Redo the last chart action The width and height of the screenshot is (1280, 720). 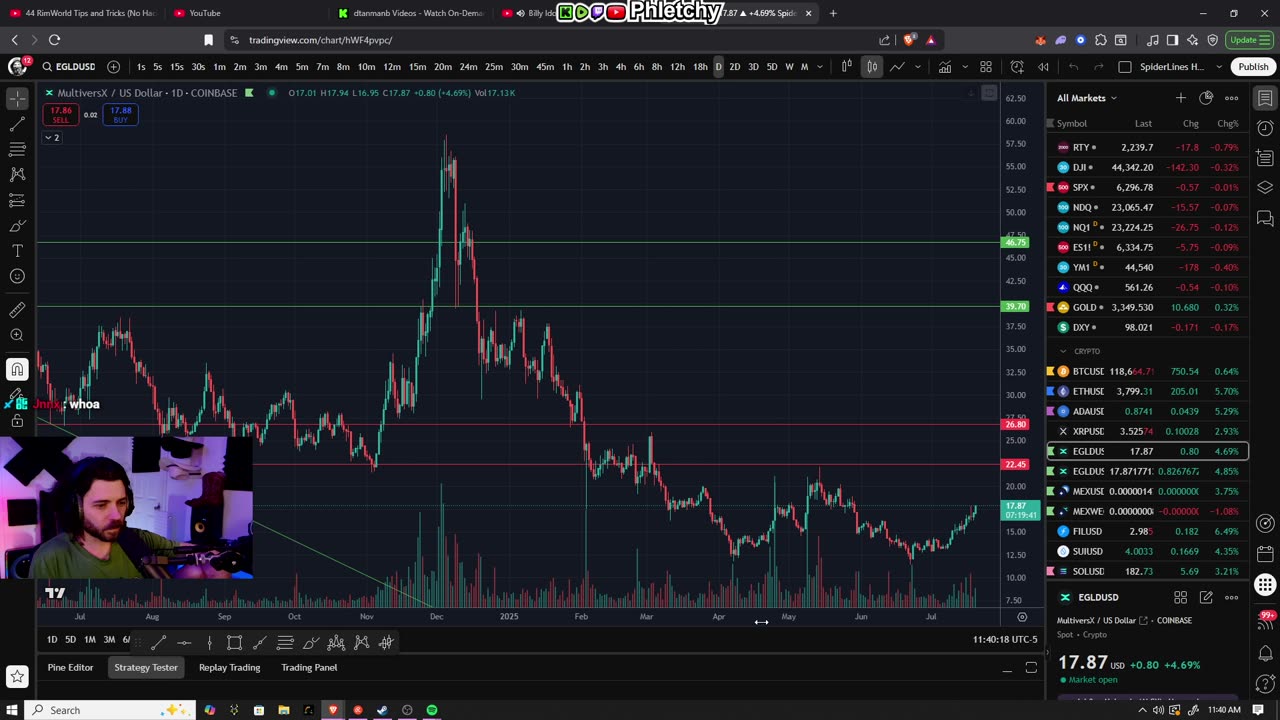pos(1098,67)
